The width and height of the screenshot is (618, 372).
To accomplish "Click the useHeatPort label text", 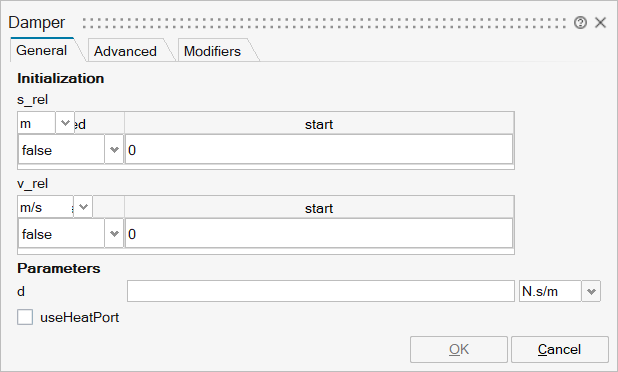I will (x=80, y=318).
